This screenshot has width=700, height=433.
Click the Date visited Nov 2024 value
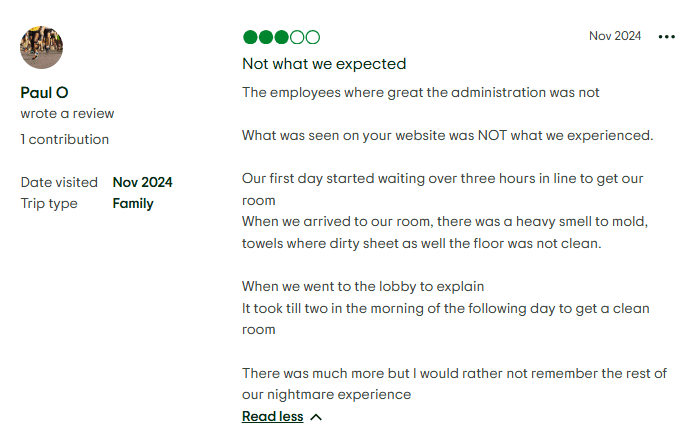coord(142,182)
